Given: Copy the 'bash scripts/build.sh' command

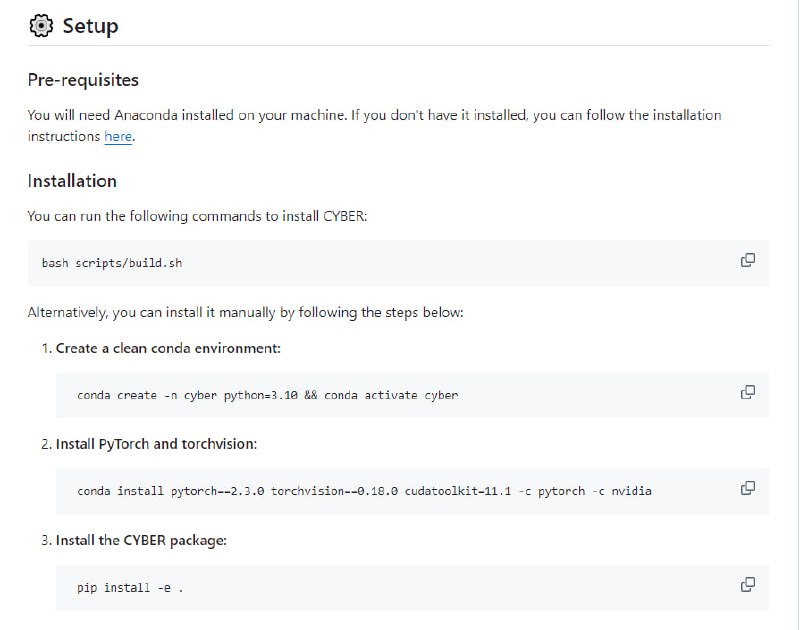Looking at the screenshot, I should click(747, 260).
